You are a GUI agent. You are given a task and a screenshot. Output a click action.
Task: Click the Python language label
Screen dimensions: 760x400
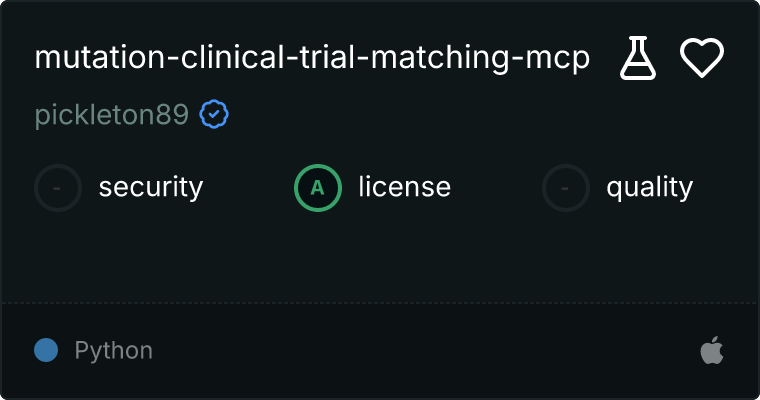click(113, 350)
